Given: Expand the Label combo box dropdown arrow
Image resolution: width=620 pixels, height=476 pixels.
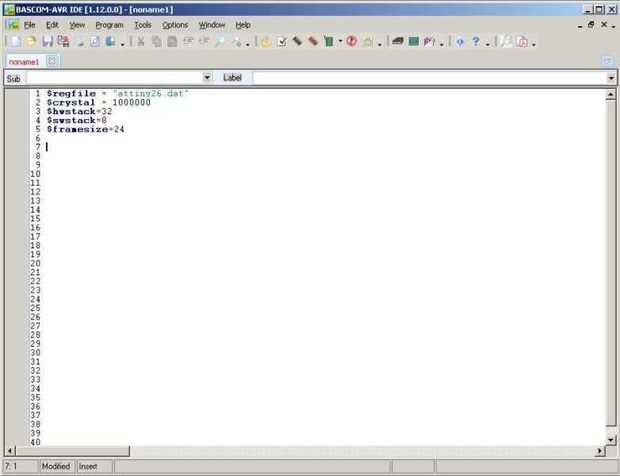Looking at the screenshot, I should click(611, 78).
